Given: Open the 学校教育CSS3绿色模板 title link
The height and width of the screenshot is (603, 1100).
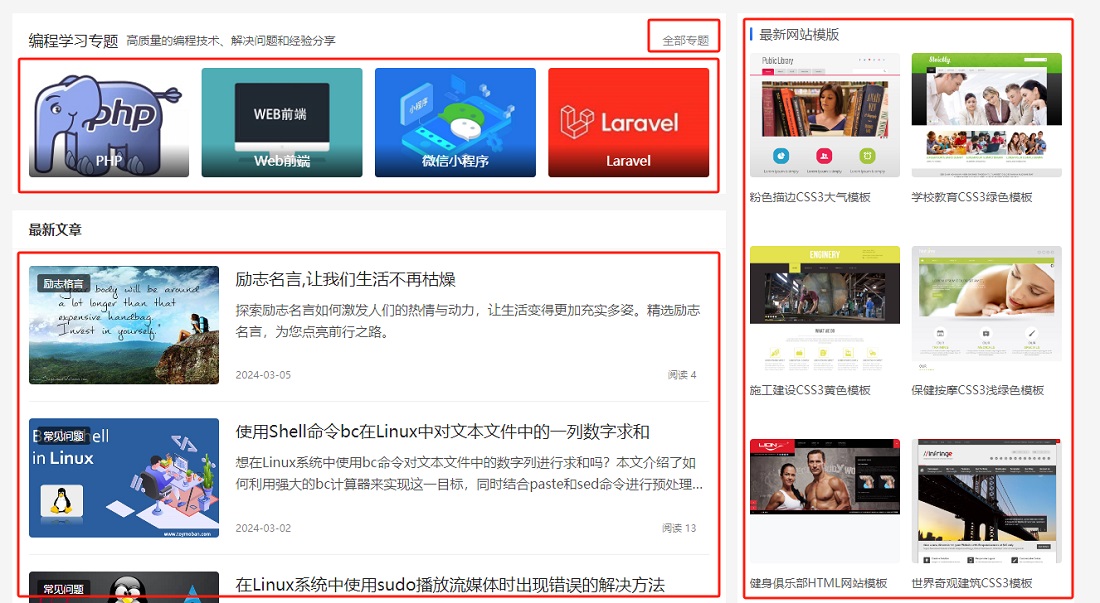Looking at the screenshot, I should click(x=972, y=197).
